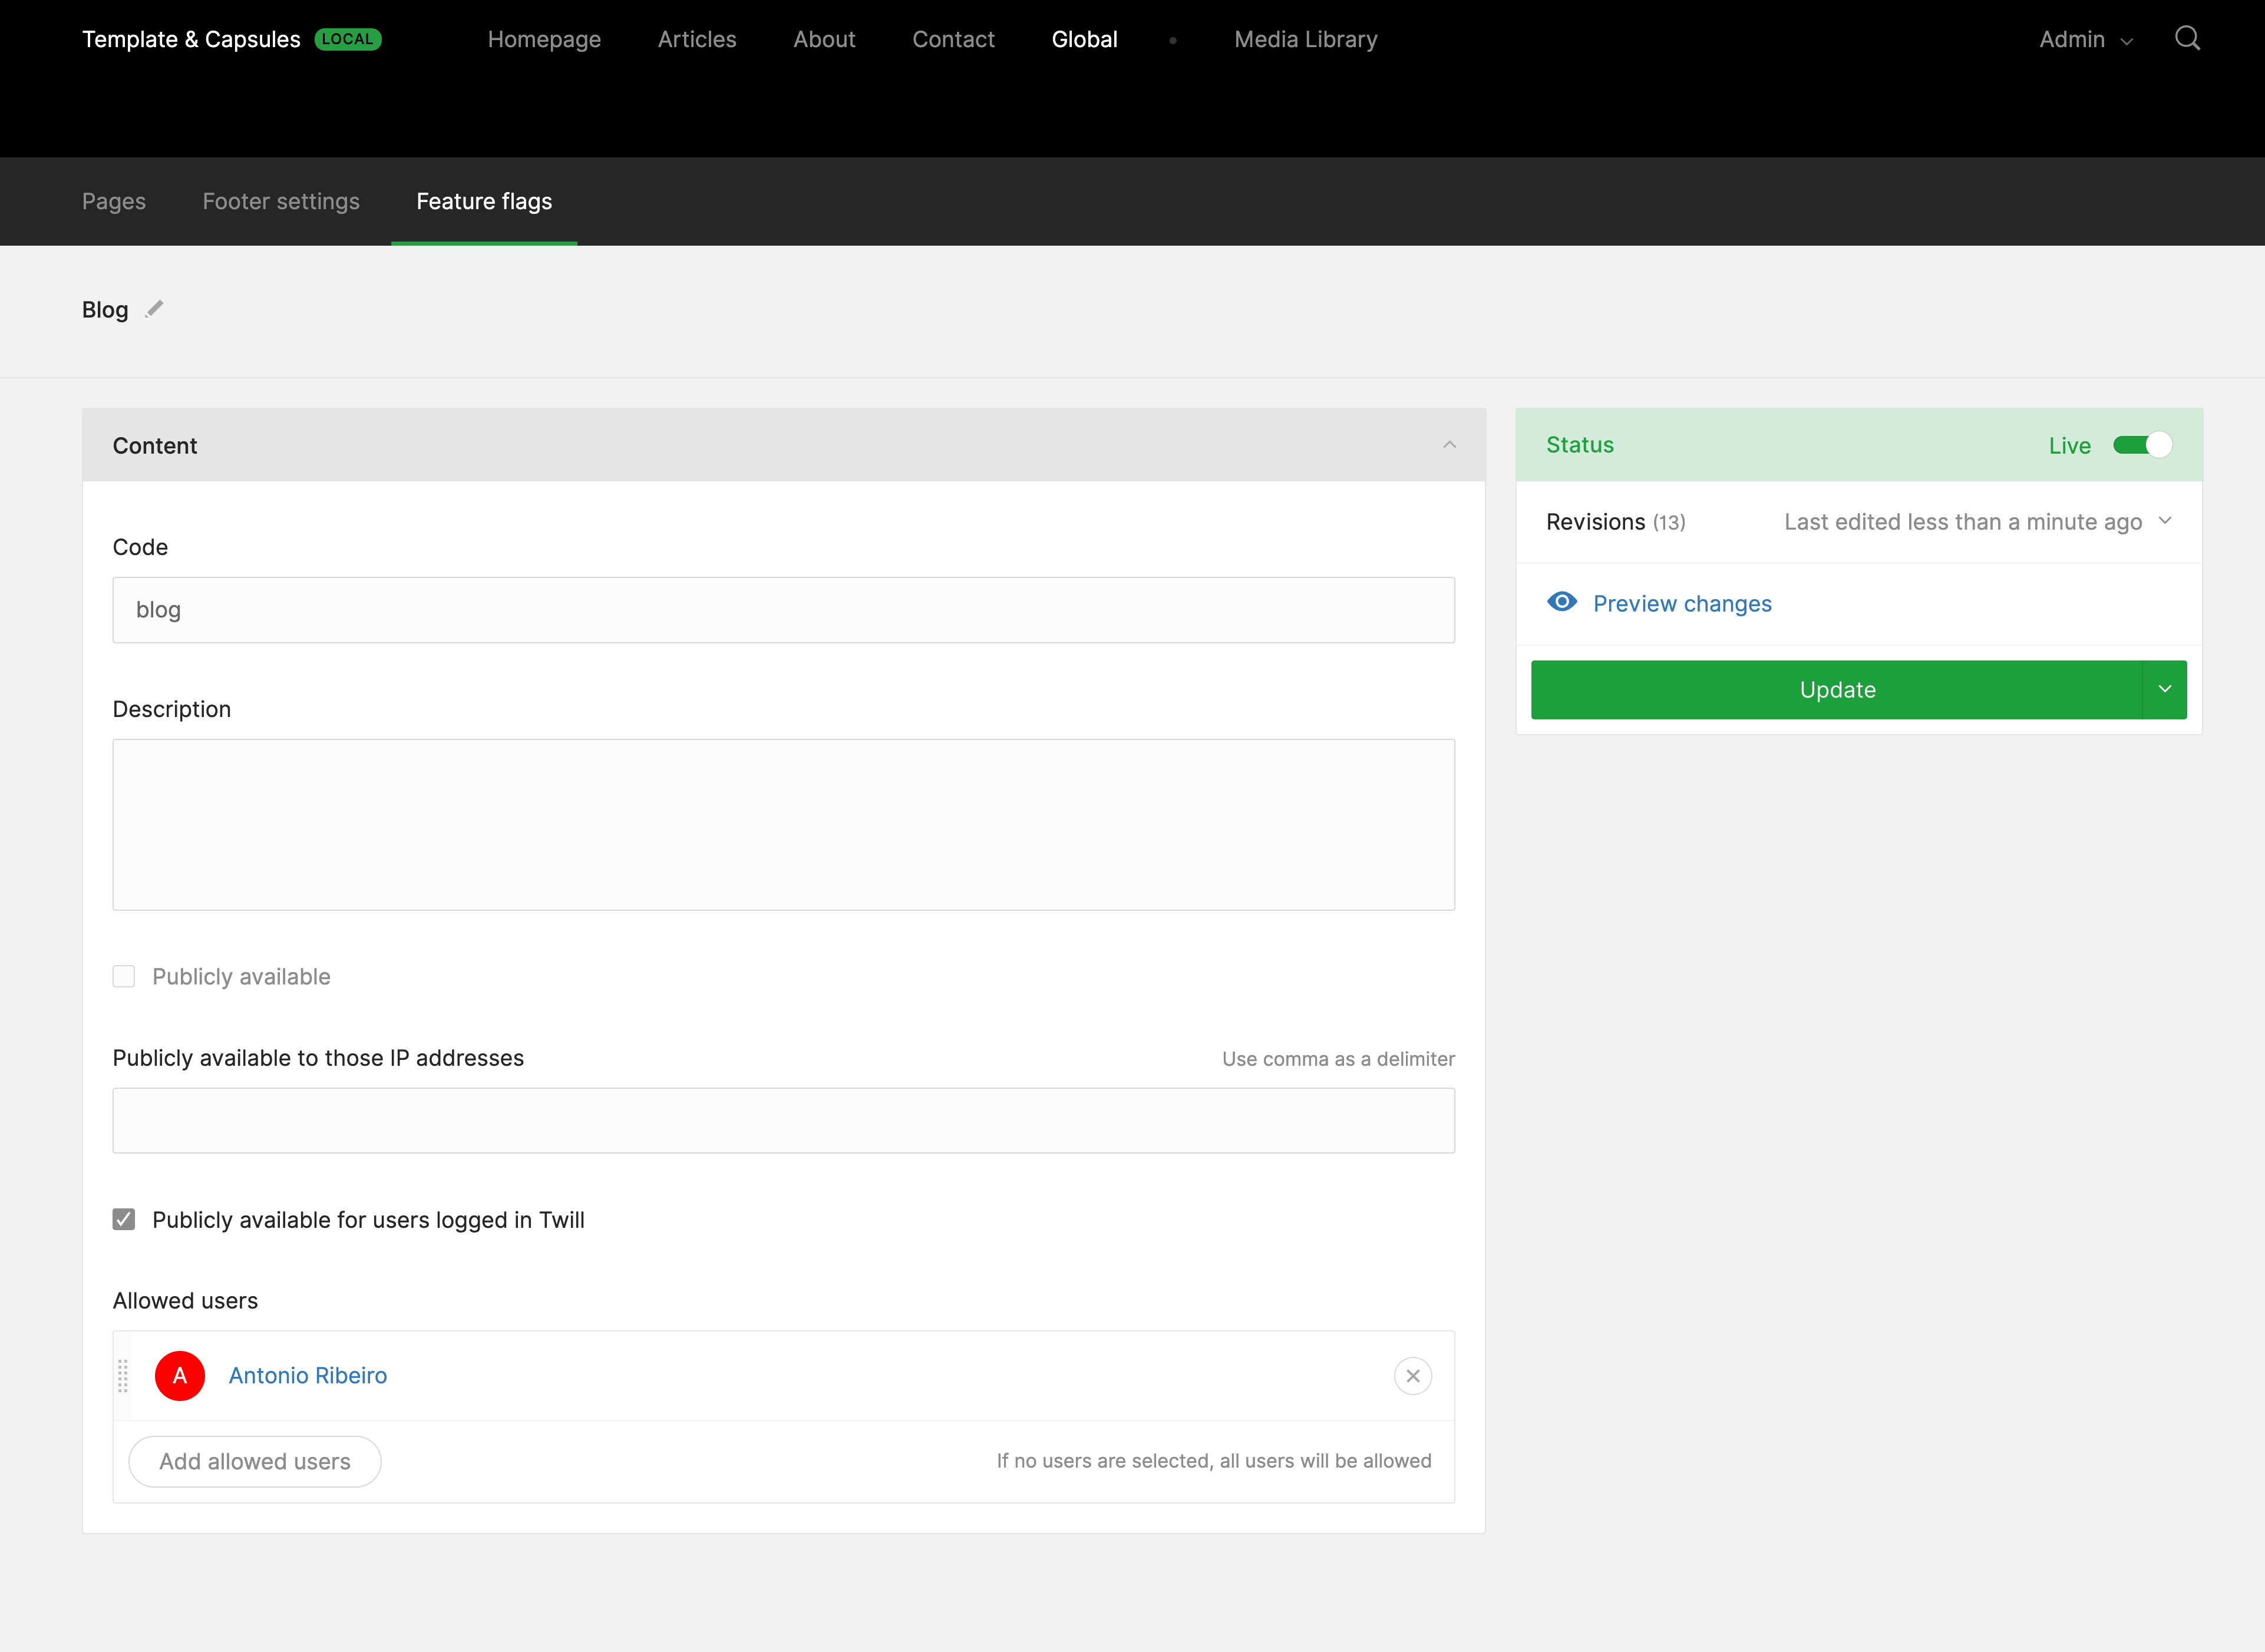Click the Add allowed users button
Screen dimensions: 2265x1652
click(255, 1461)
